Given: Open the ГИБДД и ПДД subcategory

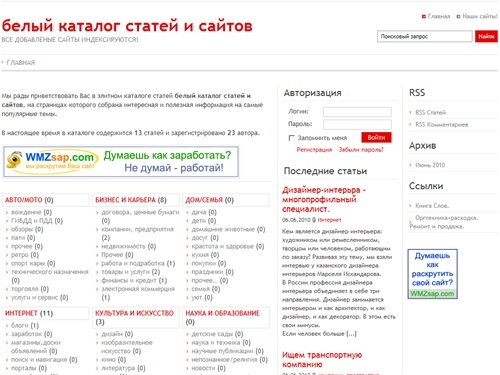Looking at the screenshot, I should [x=32, y=221].
